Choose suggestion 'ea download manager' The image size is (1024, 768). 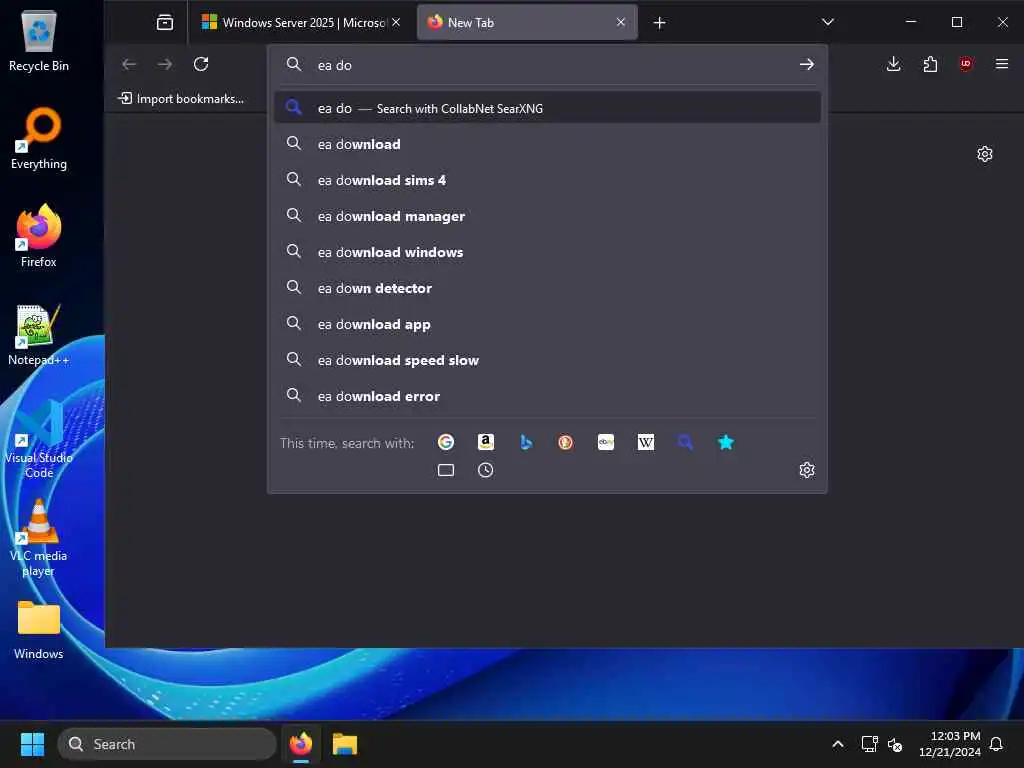click(x=547, y=216)
